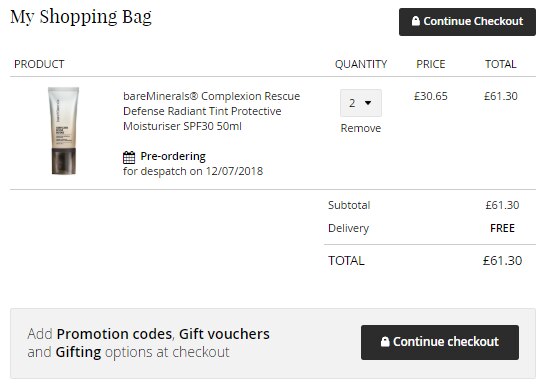Click the PRICE column header
The image size is (543, 389).
coord(430,64)
